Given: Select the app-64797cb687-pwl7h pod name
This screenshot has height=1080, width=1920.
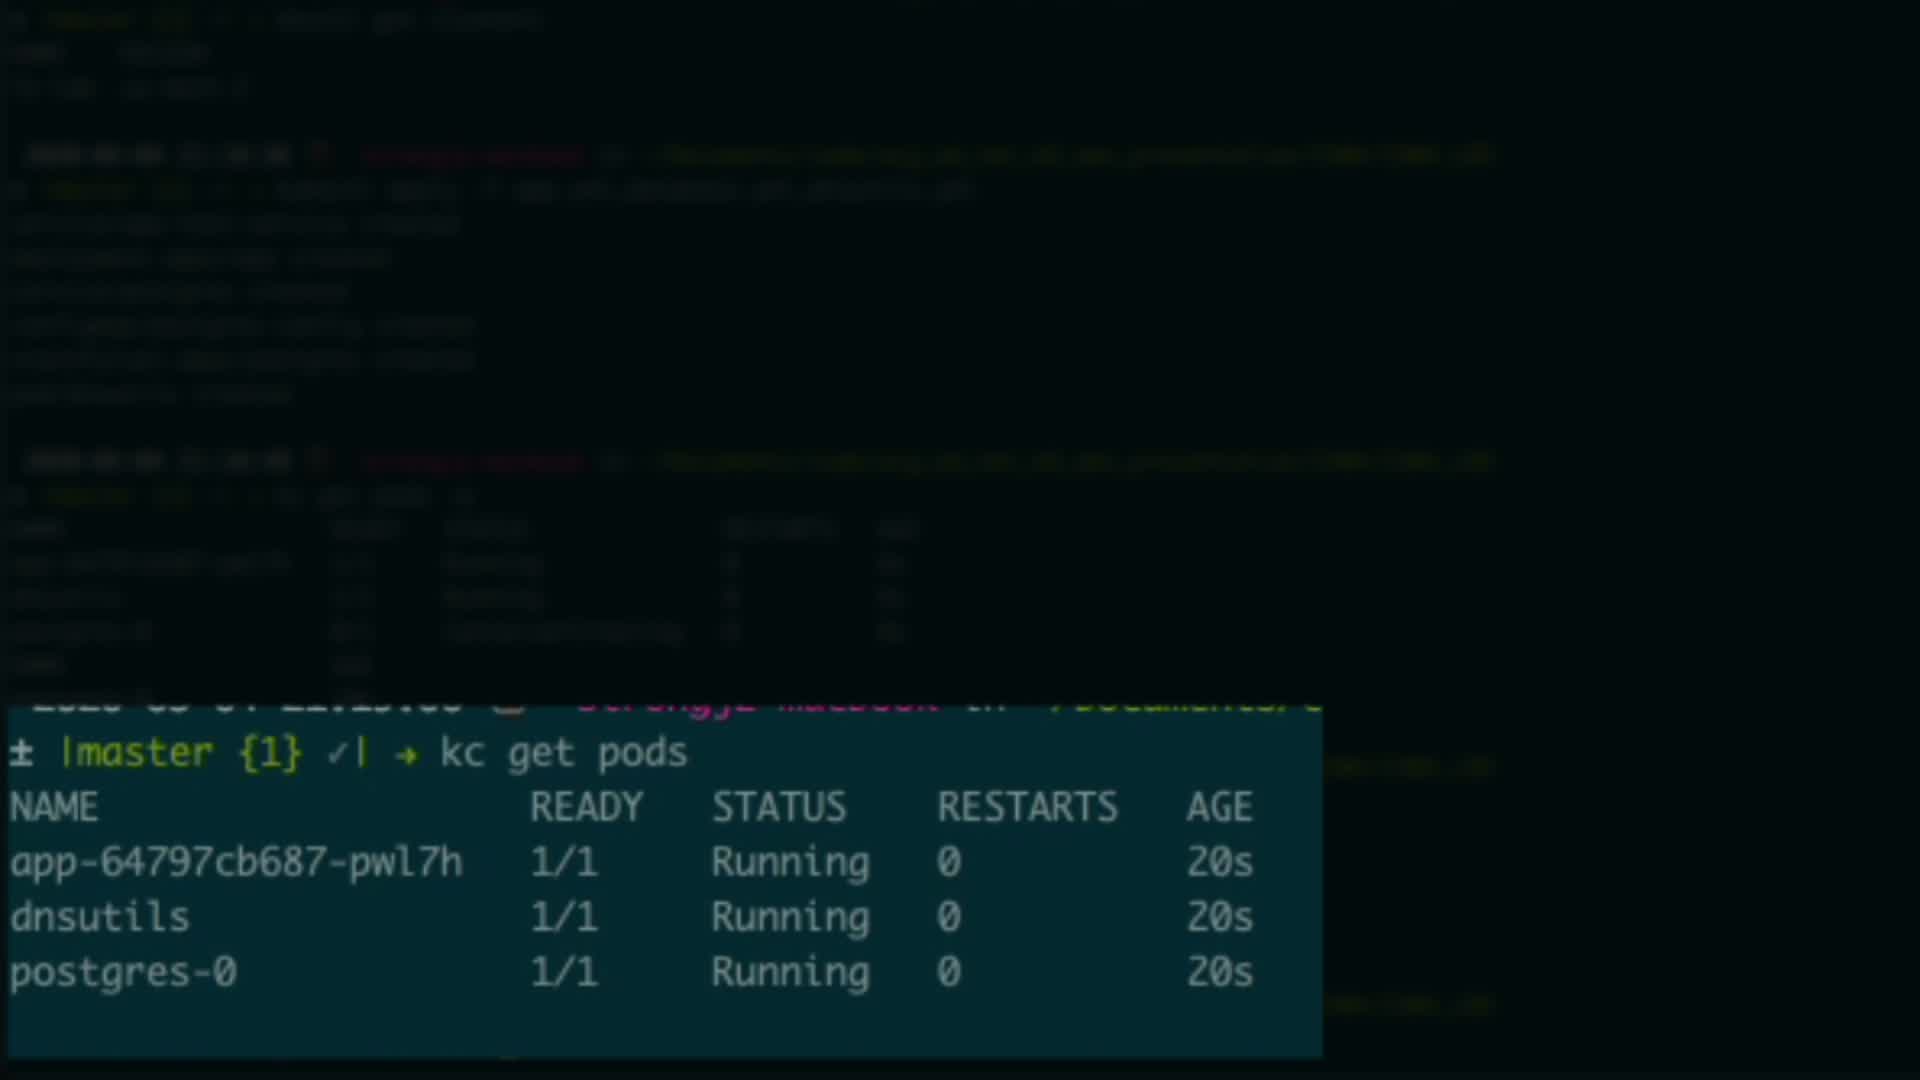Looking at the screenshot, I should coord(236,862).
